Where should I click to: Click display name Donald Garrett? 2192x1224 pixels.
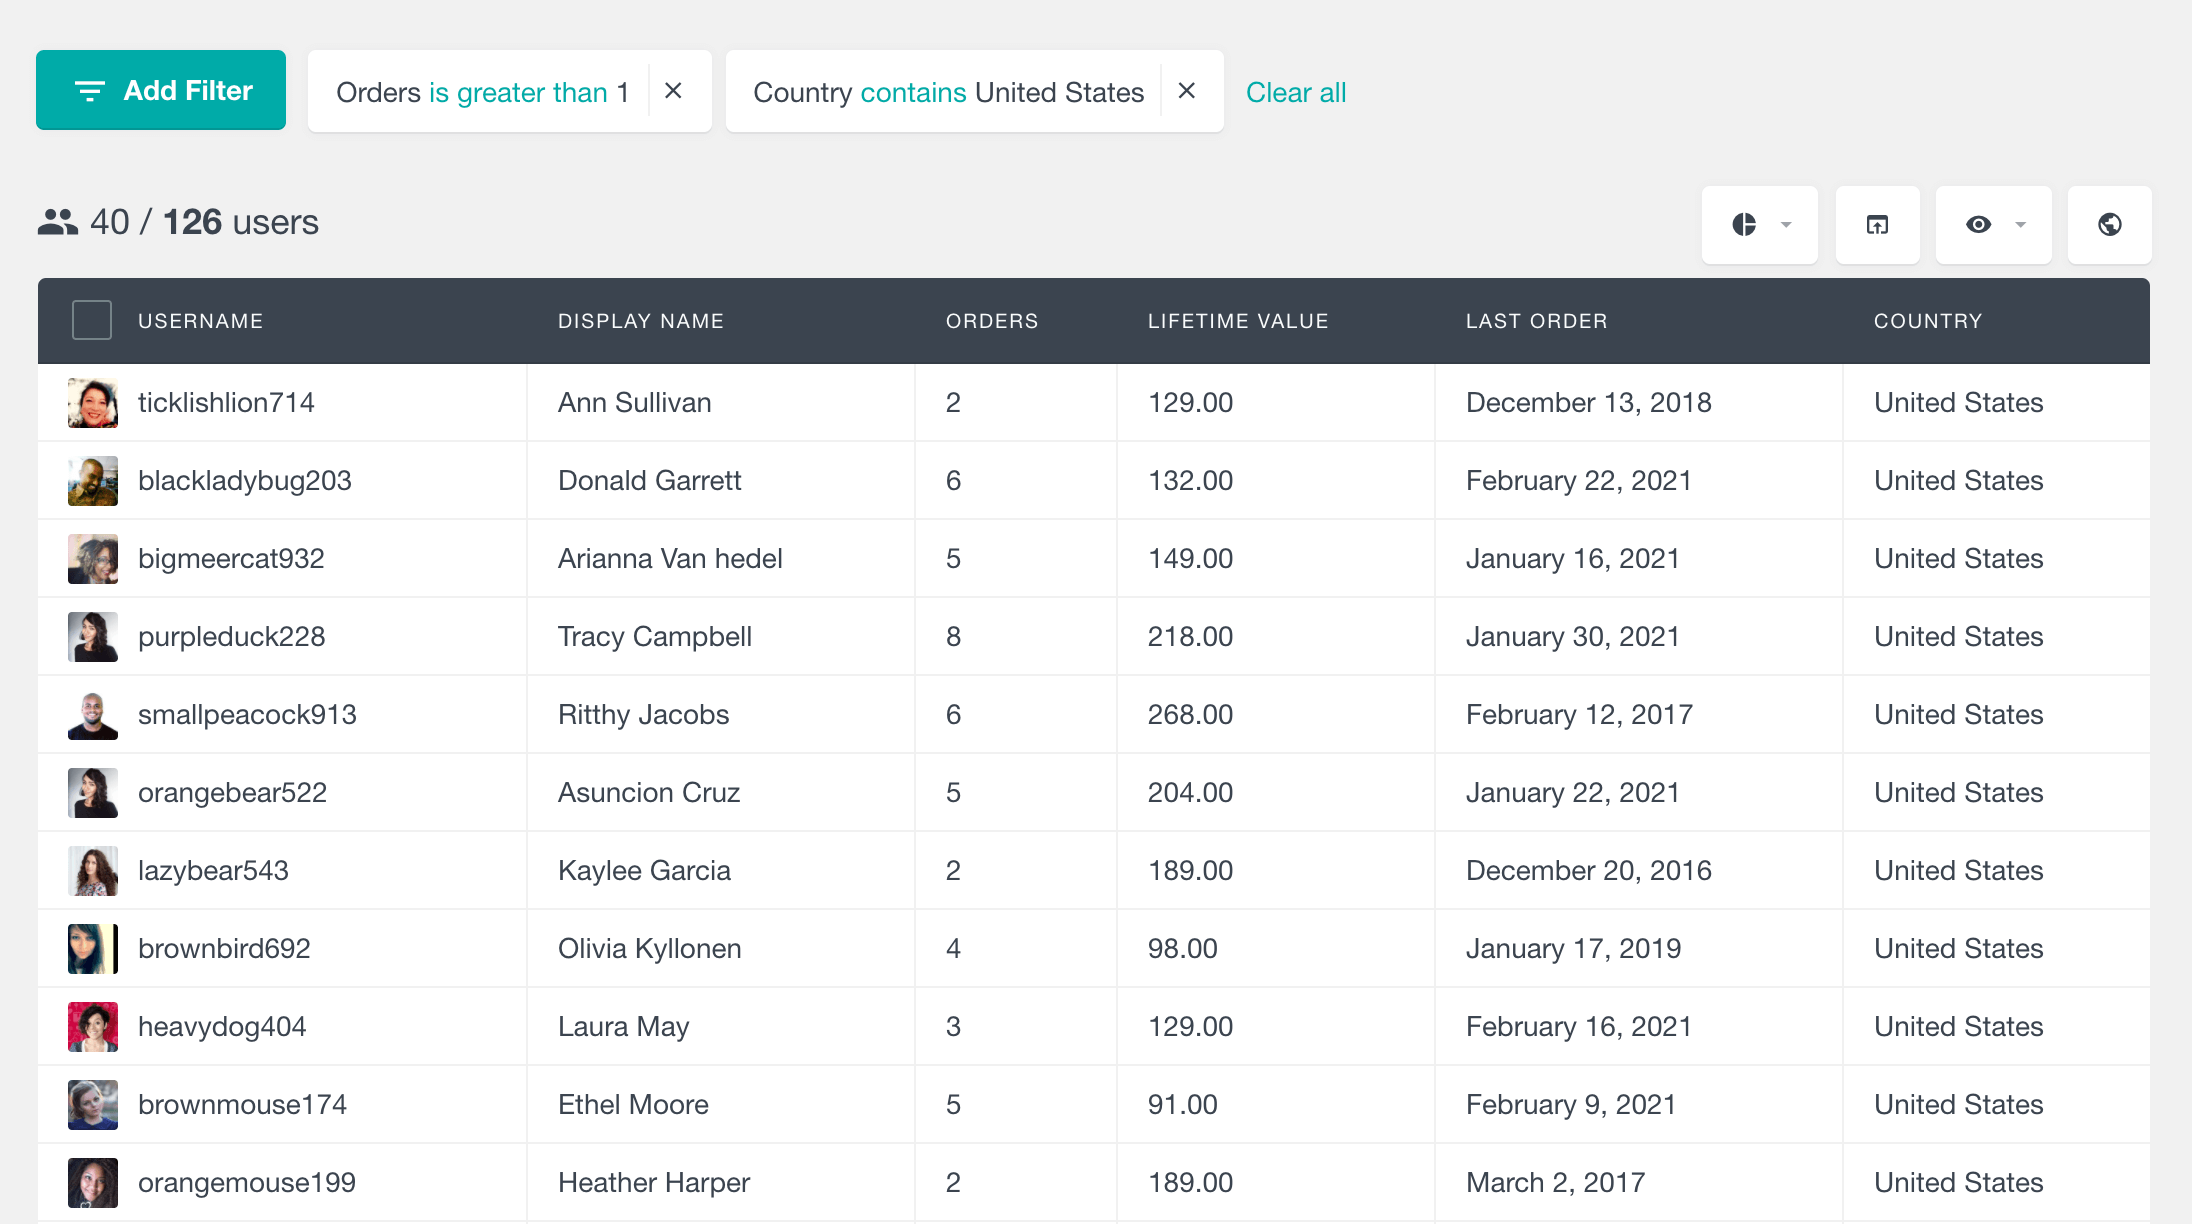[x=650, y=480]
